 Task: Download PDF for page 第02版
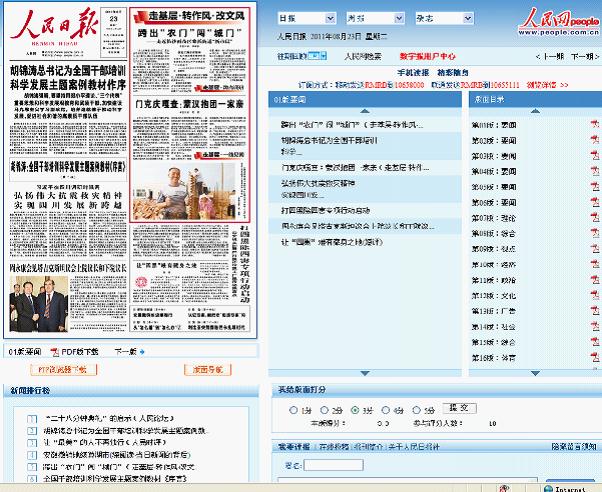click(595, 140)
